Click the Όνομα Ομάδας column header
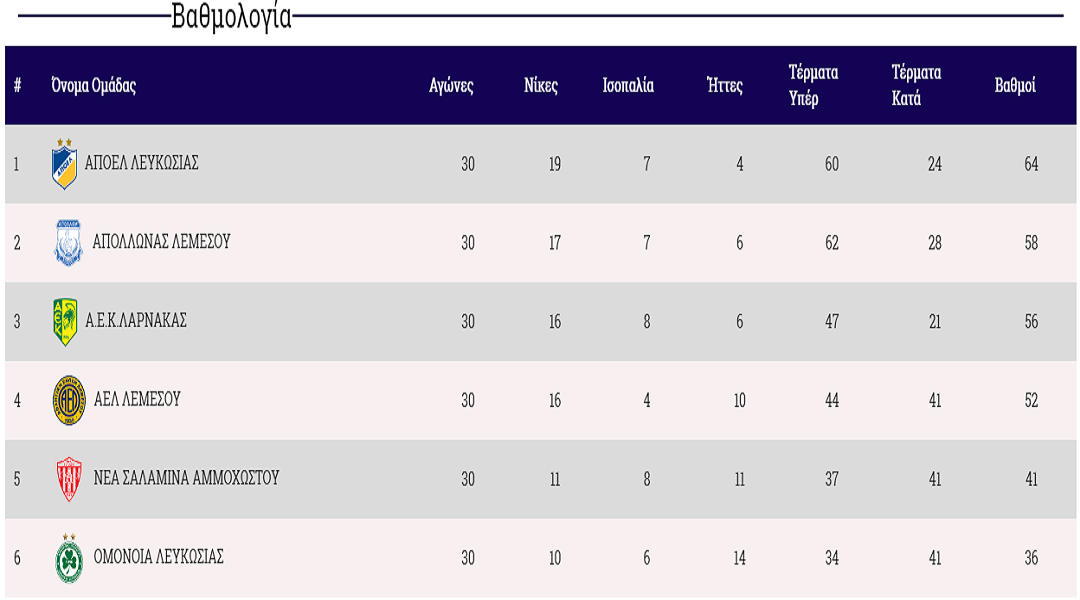Image resolution: width=1080 pixels, height=600 pixels. point(93,86)
